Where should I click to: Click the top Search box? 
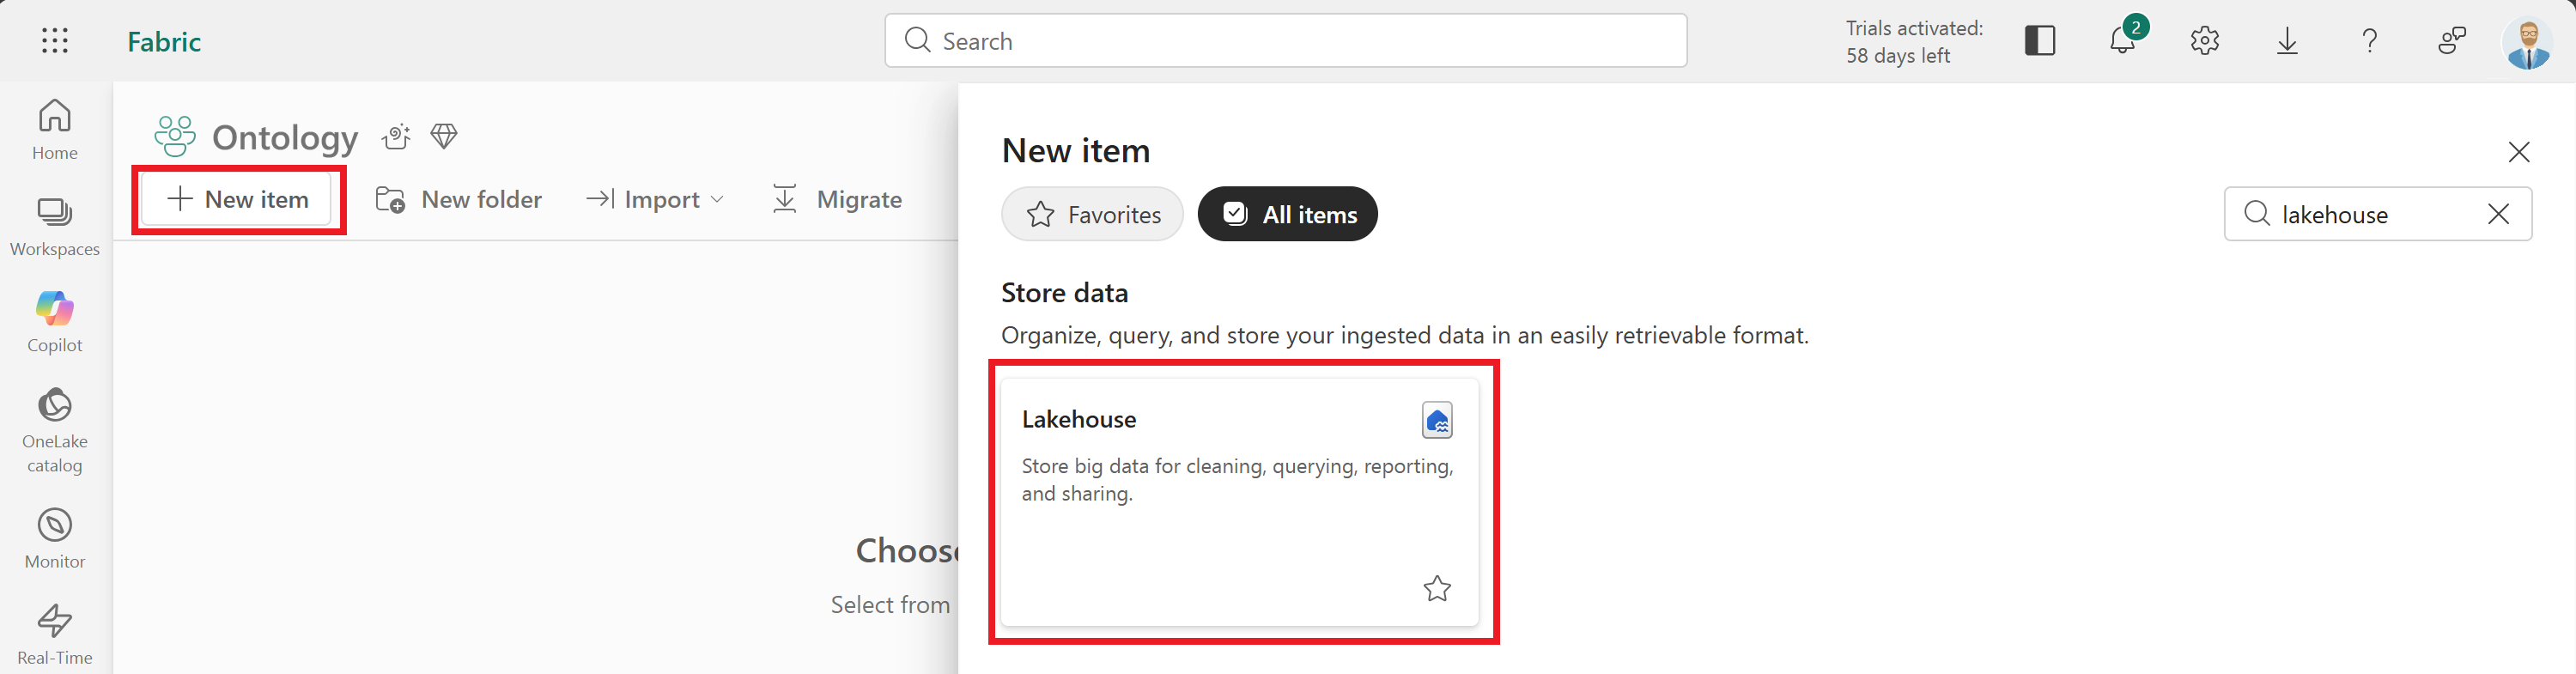(x=1285, y=41)
